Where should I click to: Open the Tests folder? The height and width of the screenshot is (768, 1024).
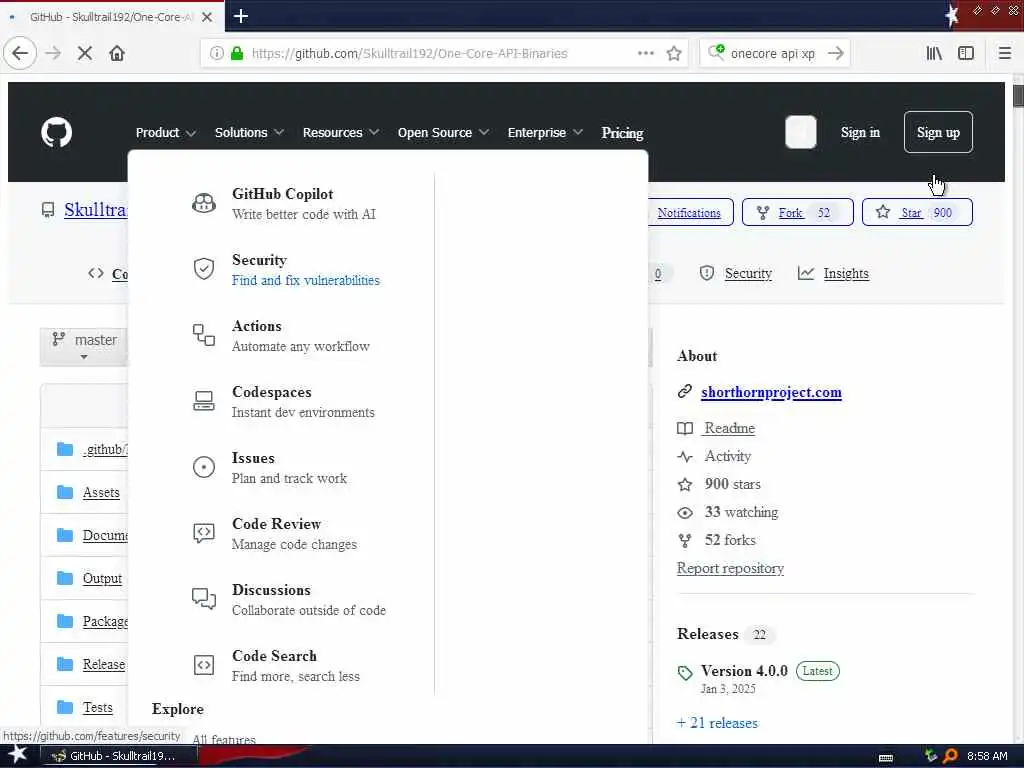pyautogui.click(x=98, y=707)
